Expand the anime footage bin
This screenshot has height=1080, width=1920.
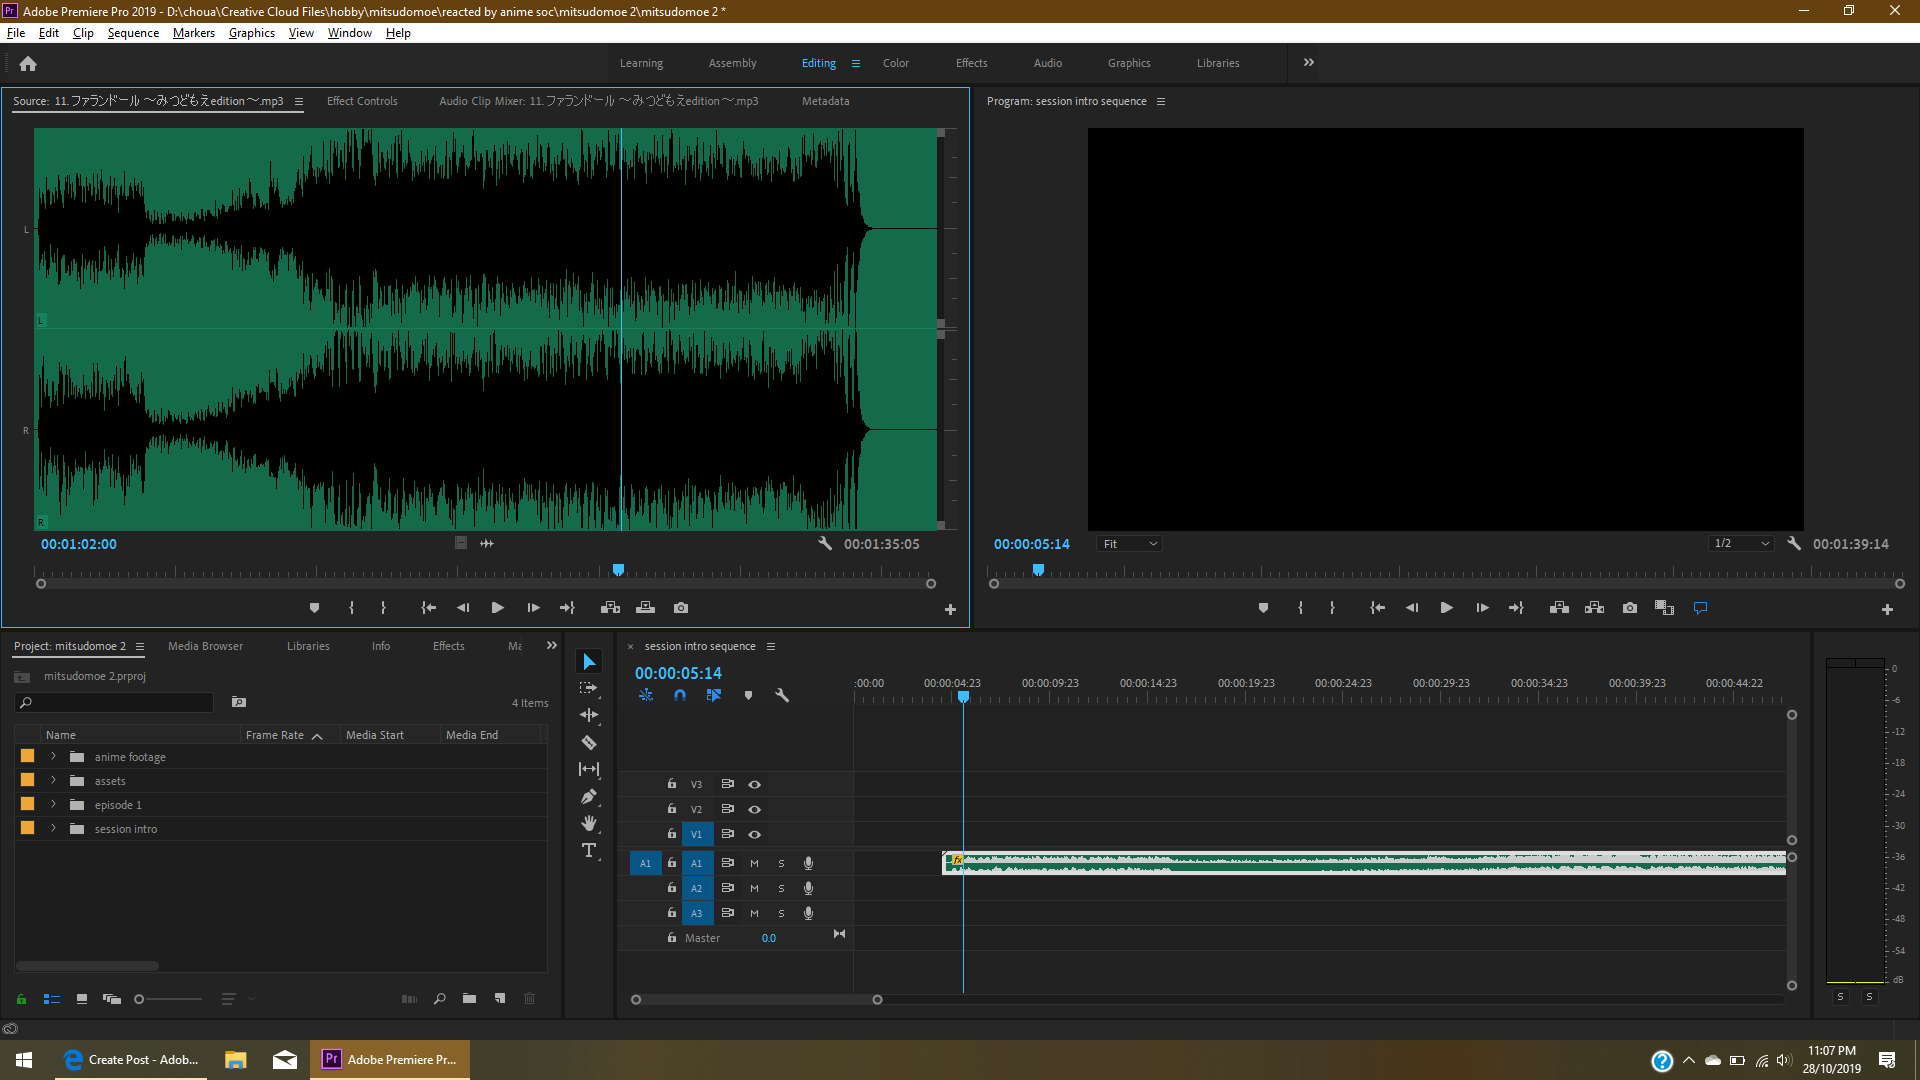pos(52,756)
